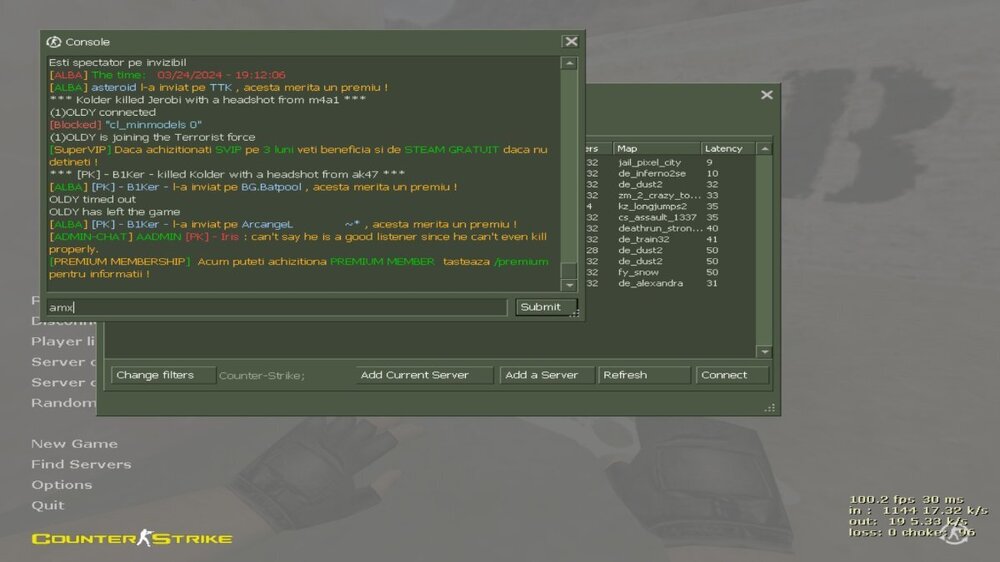Click the console command input field
The height and width of the screenshot is (562, 1000).
(277, 307)
